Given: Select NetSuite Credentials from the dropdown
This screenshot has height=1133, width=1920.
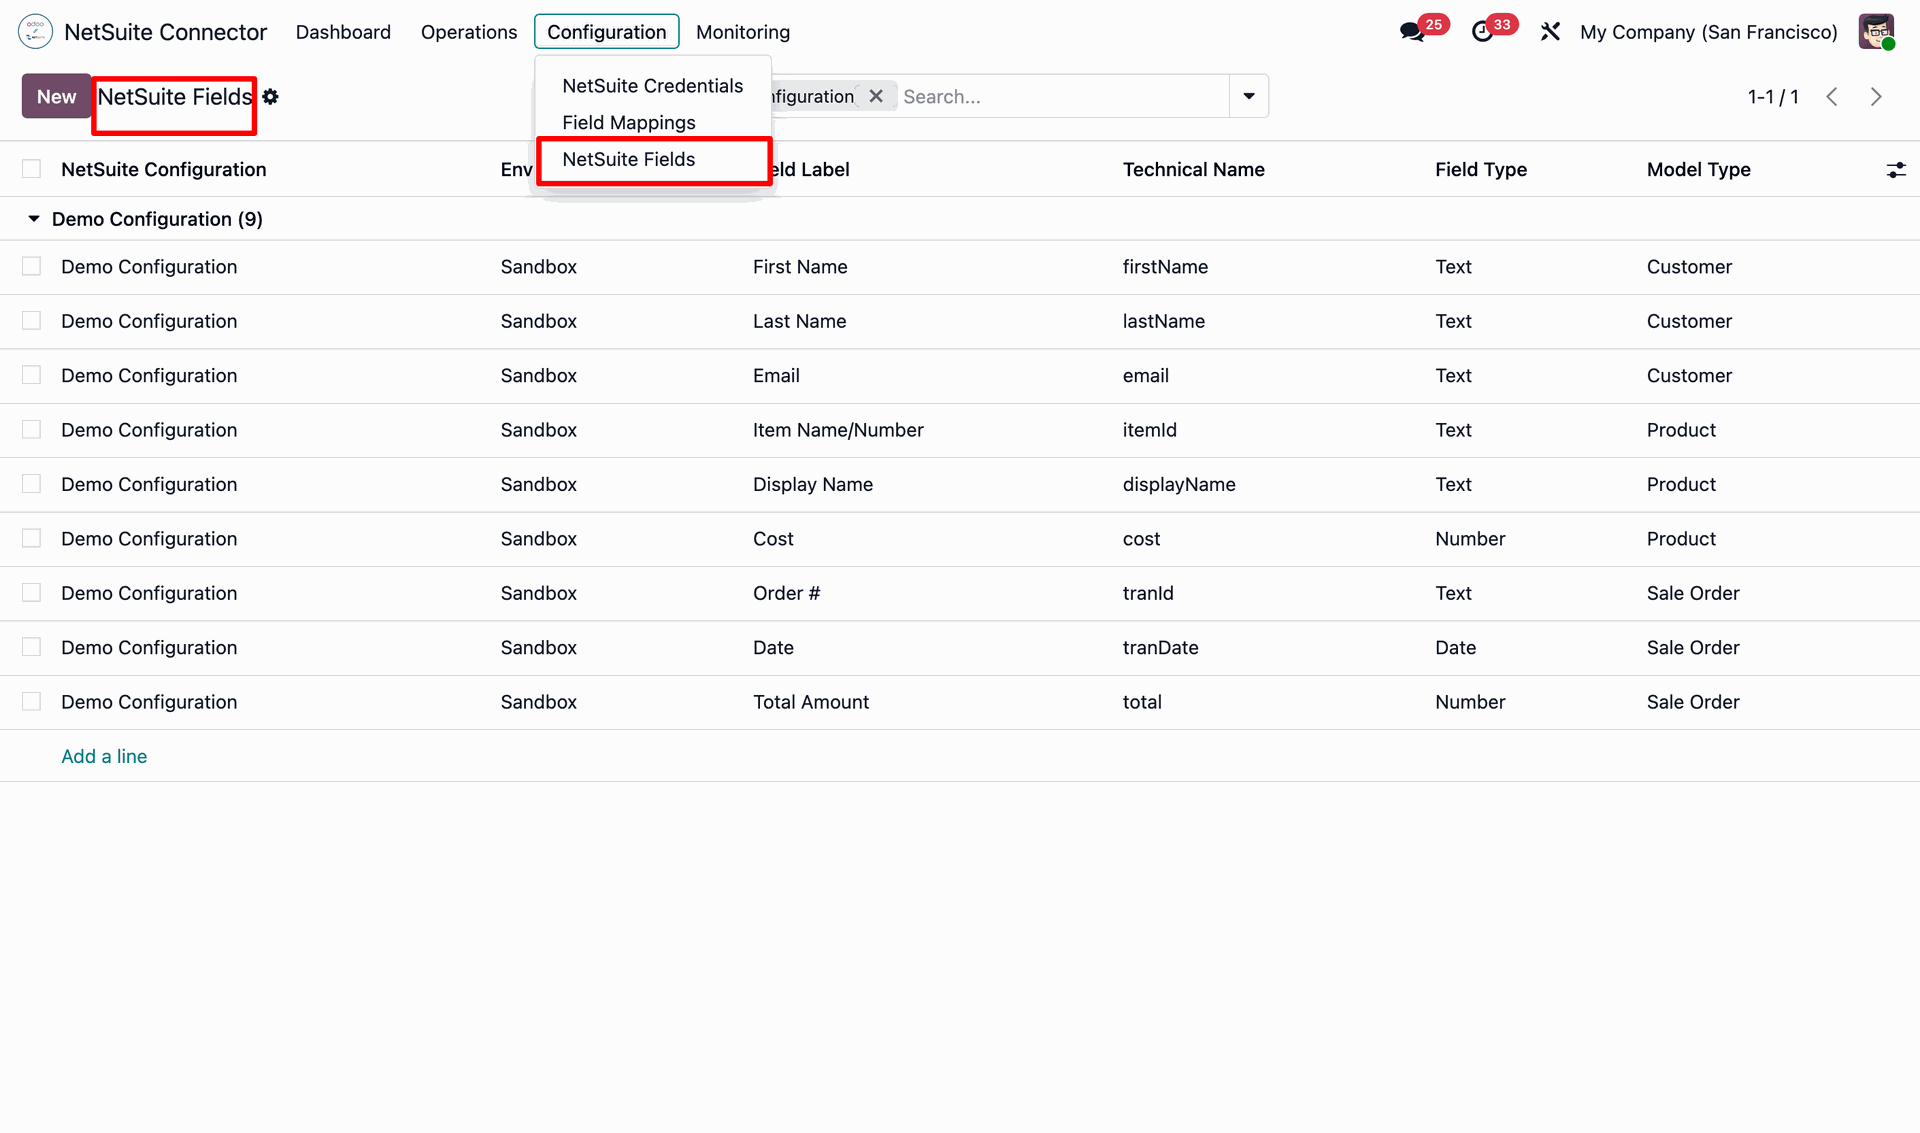Looking at the screenshot, I should click(x=653, y=86).
